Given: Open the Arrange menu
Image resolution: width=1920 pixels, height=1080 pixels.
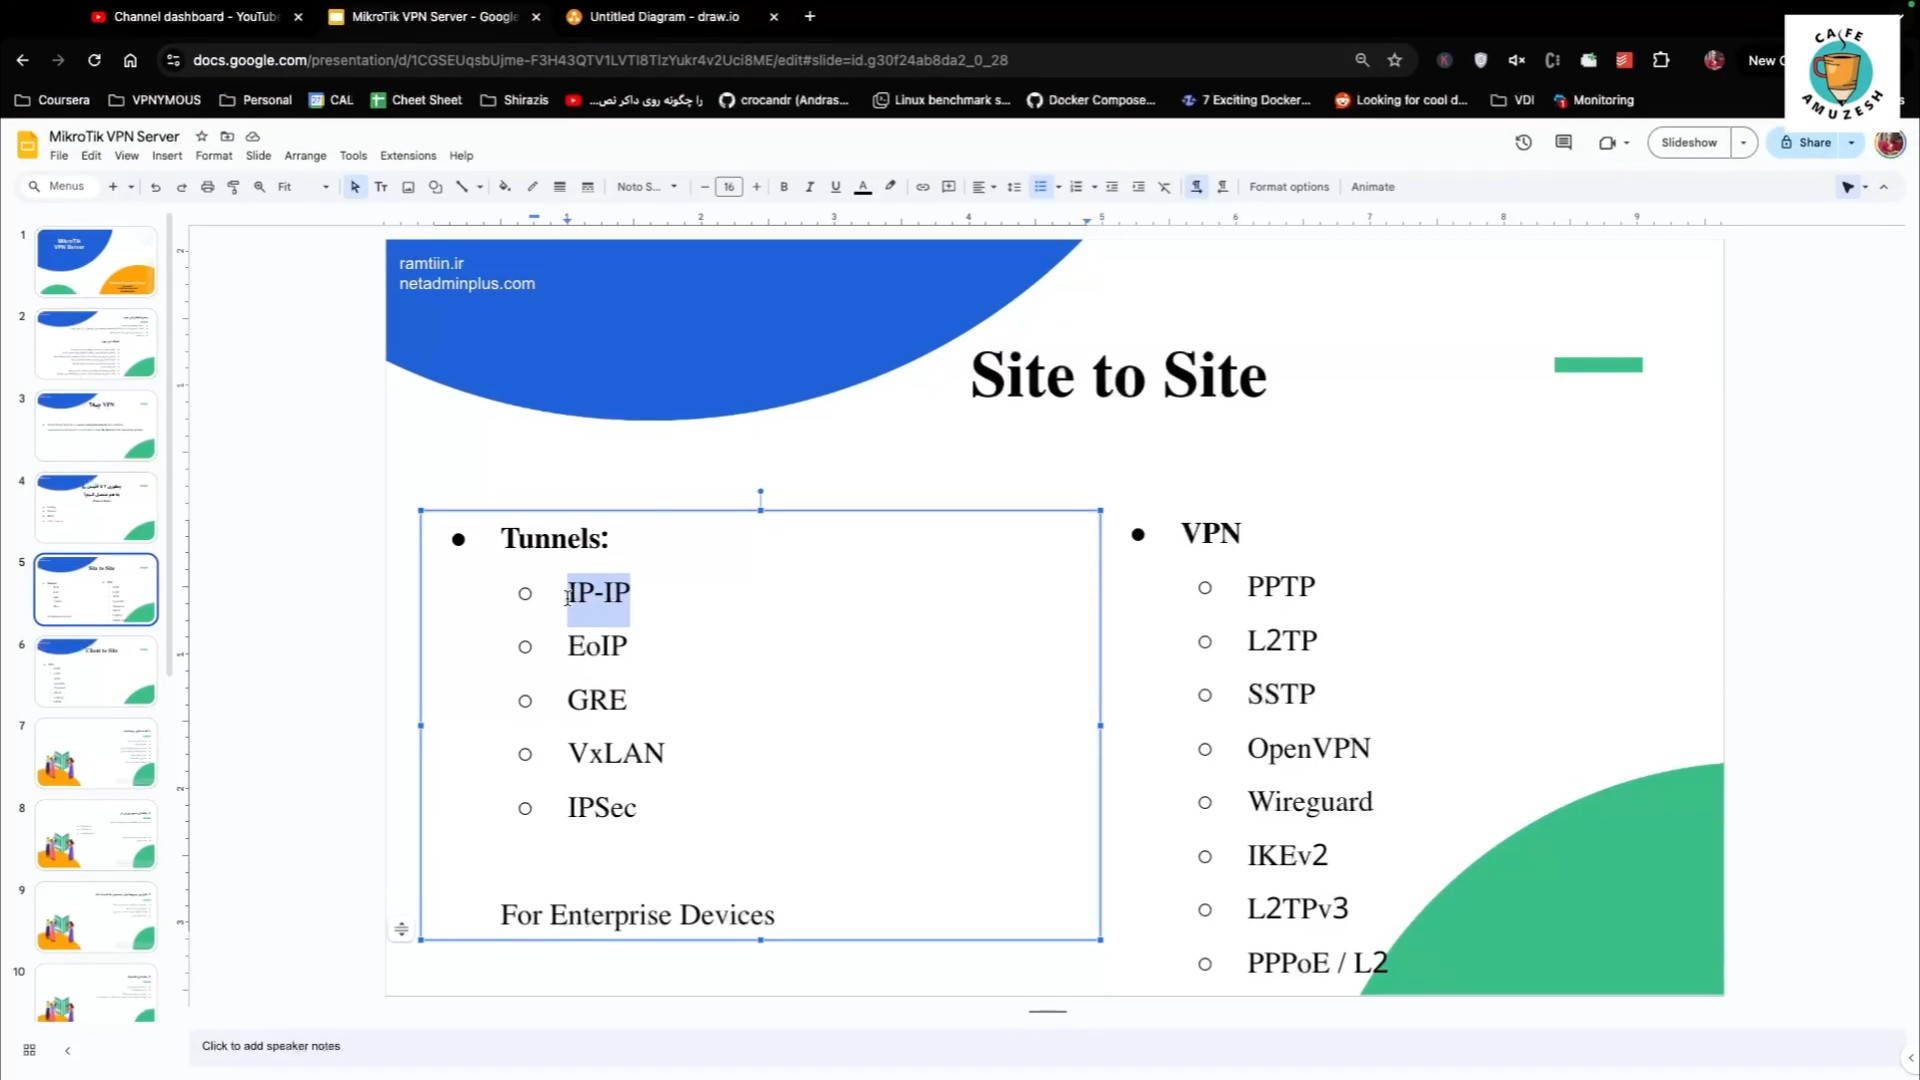Looking at the screenshot, I should click(x=305, y=156).
